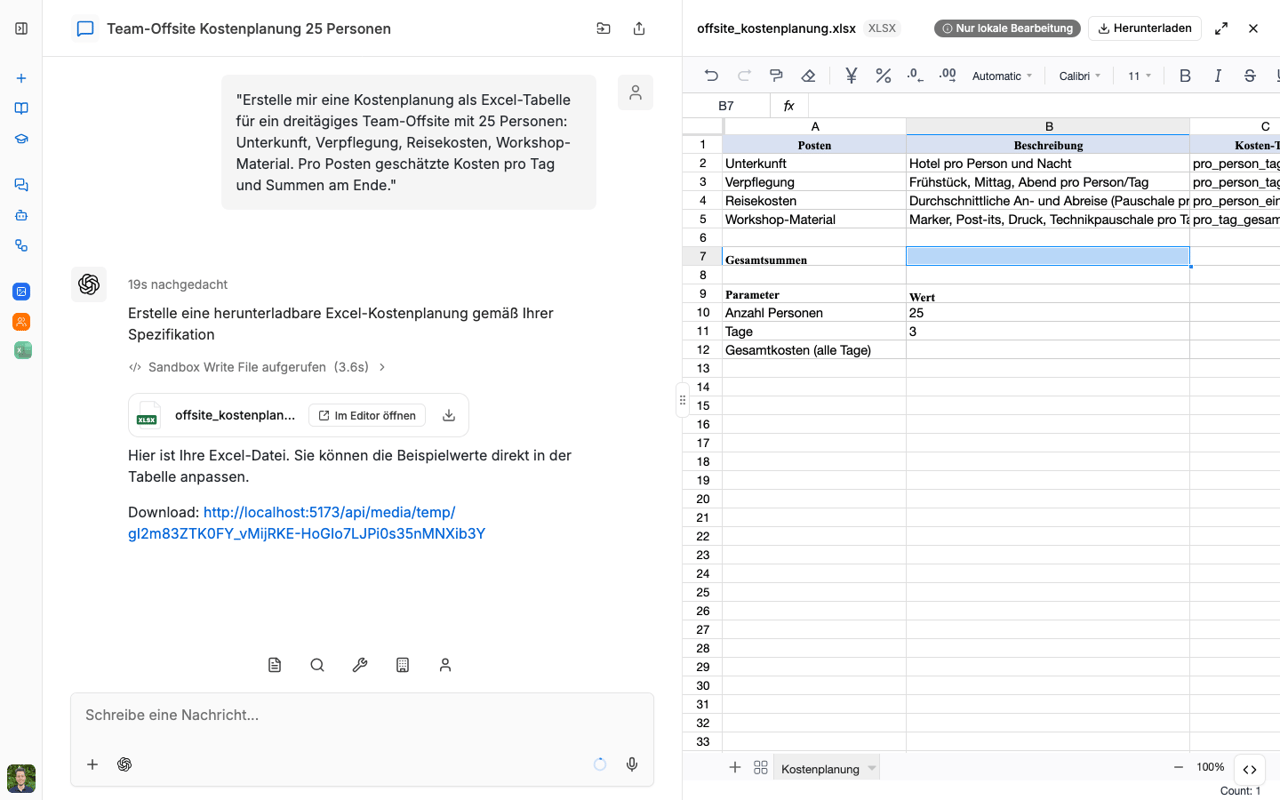
Task: Click the formula bar input
Action: (x=1044, y=105)
